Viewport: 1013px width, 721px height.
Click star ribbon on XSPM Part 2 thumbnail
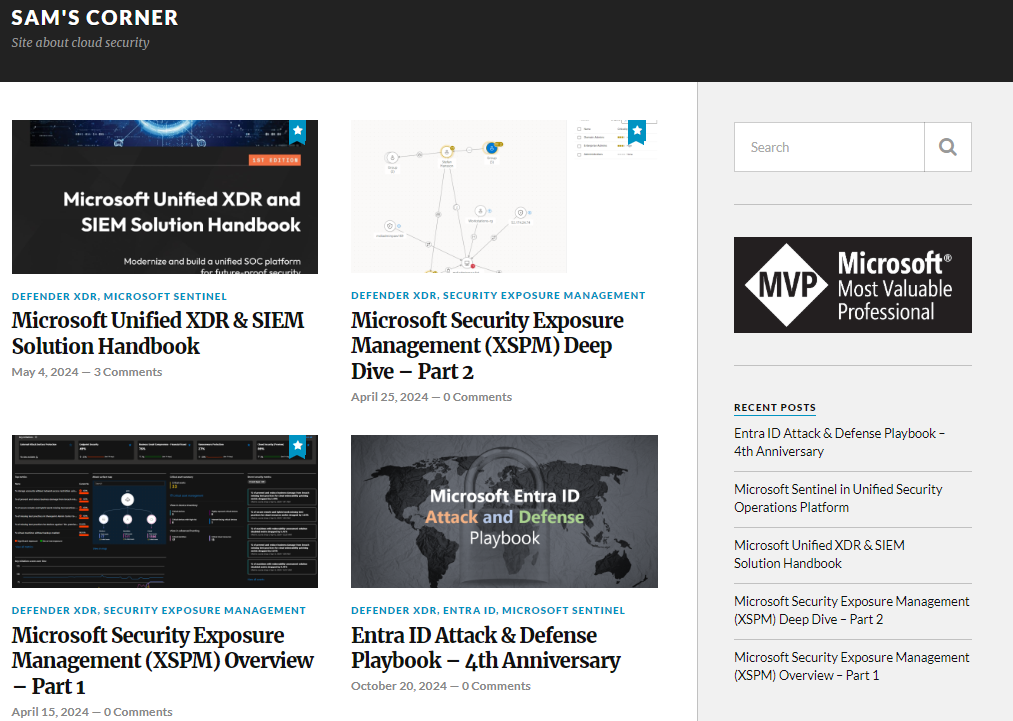coord(636,131)
